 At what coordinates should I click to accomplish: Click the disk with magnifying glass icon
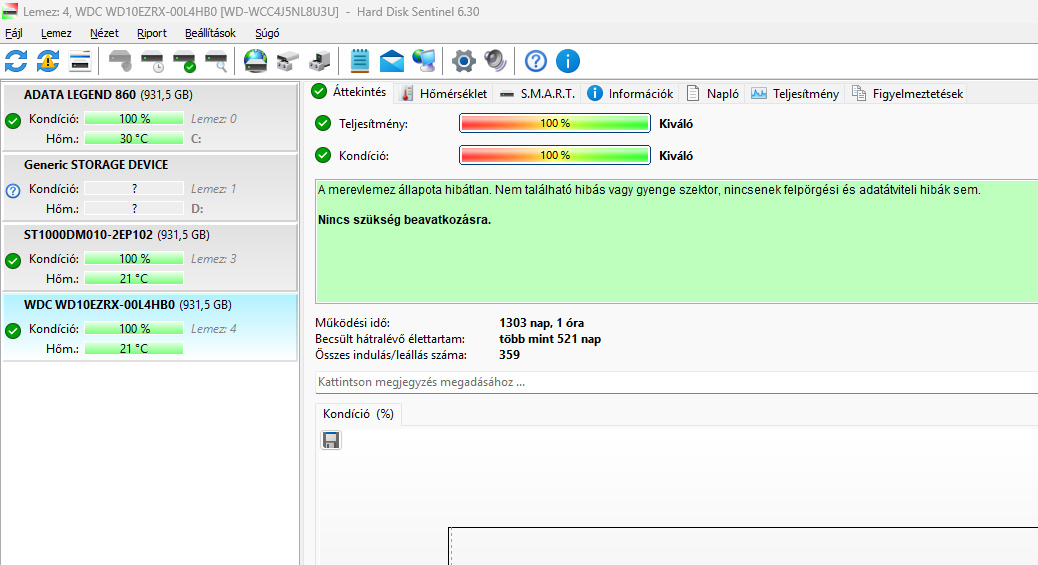[x=216, y=61]
